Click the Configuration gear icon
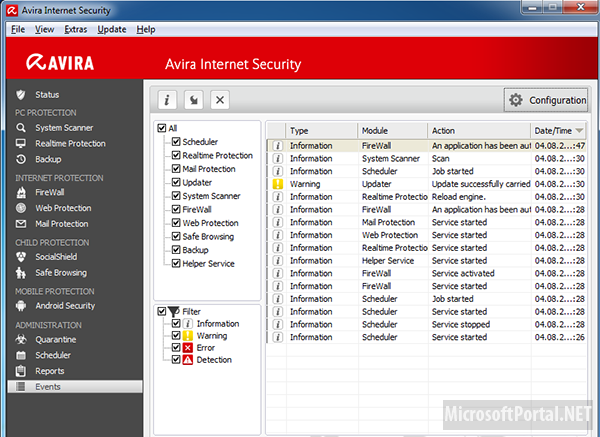This screenshot has width=600, height=437. tap(515, 100)
